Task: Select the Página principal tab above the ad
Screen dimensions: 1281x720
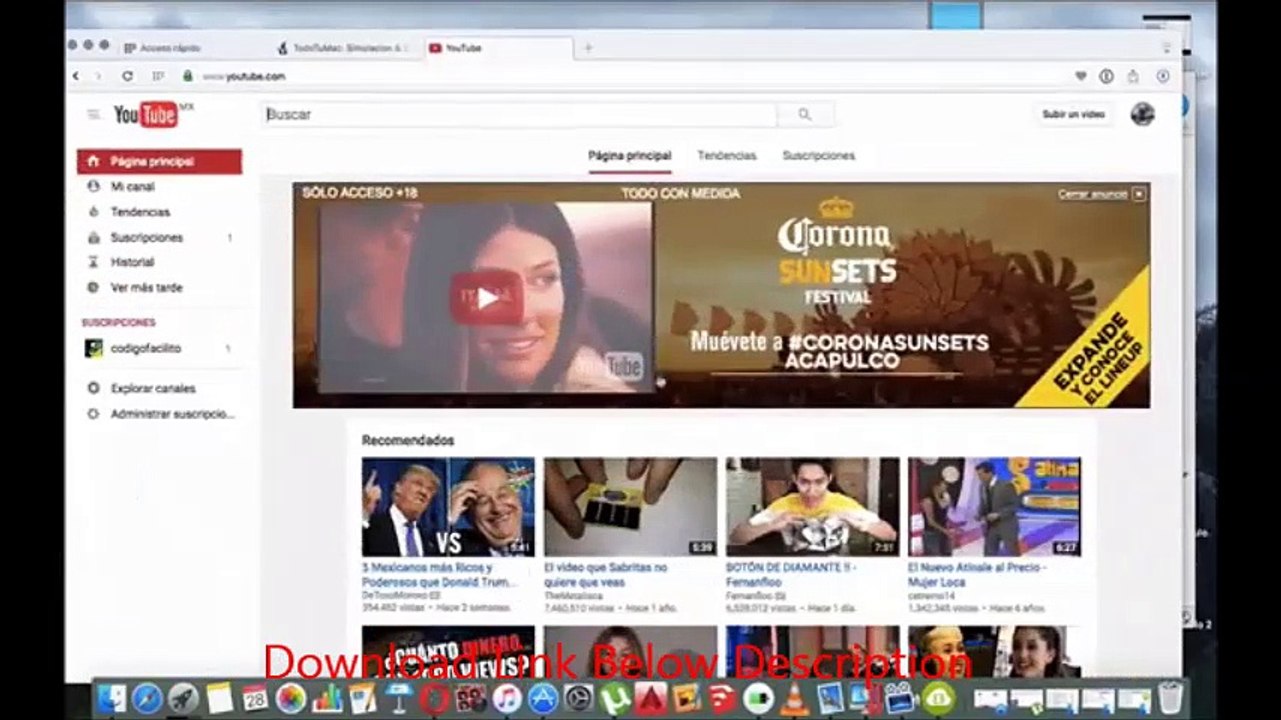Action: click(x=629, y=156)
